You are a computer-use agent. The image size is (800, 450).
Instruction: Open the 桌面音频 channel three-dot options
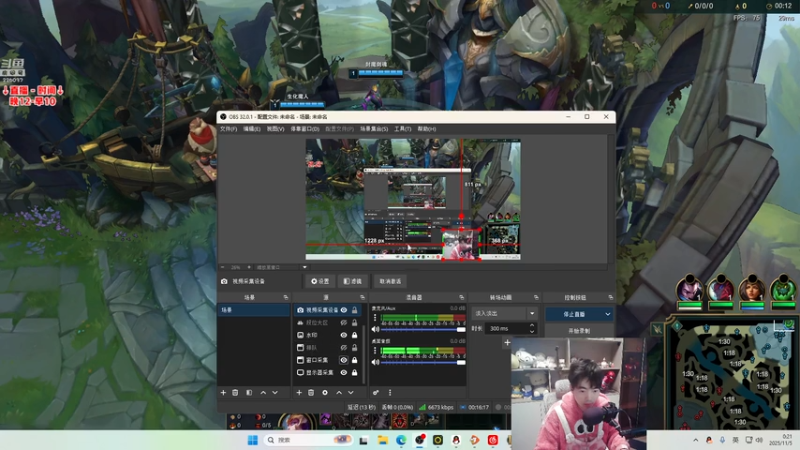375,351
